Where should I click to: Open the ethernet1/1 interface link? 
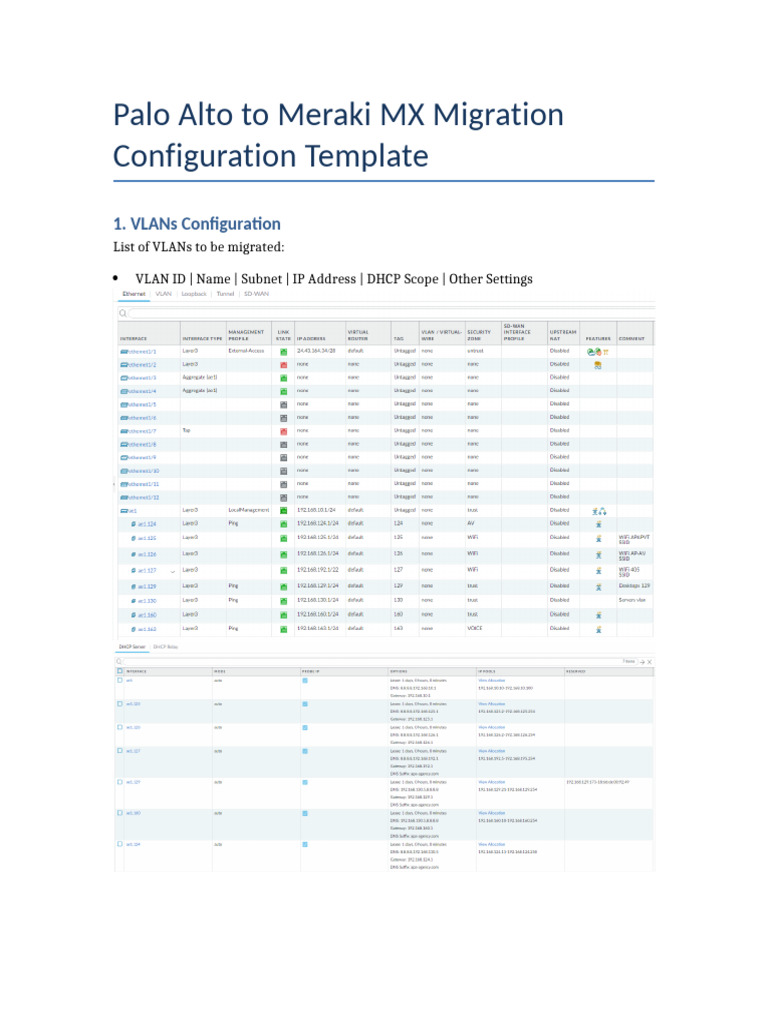coord(142,352)
